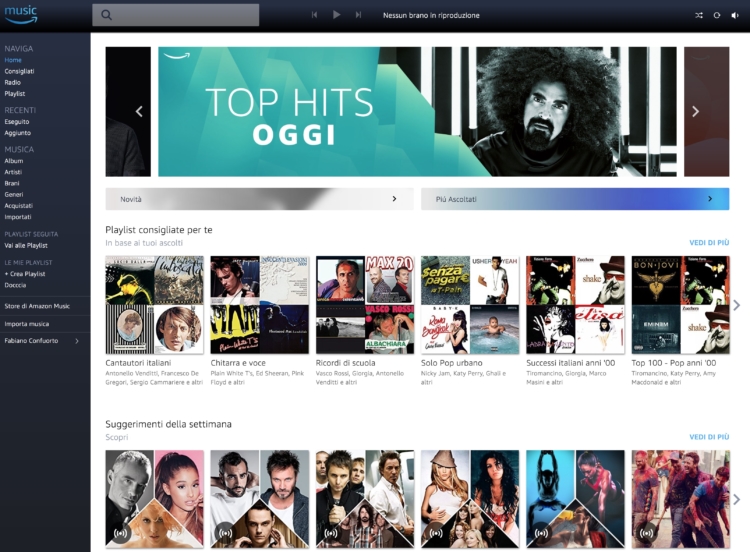The height and width of the screenshot is (552, 750).
Task: Skip to the previous track
Action: point(315,15)
